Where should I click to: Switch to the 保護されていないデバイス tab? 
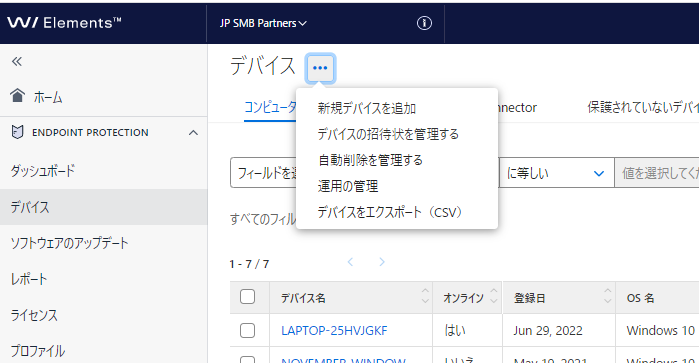pos(643,107)
